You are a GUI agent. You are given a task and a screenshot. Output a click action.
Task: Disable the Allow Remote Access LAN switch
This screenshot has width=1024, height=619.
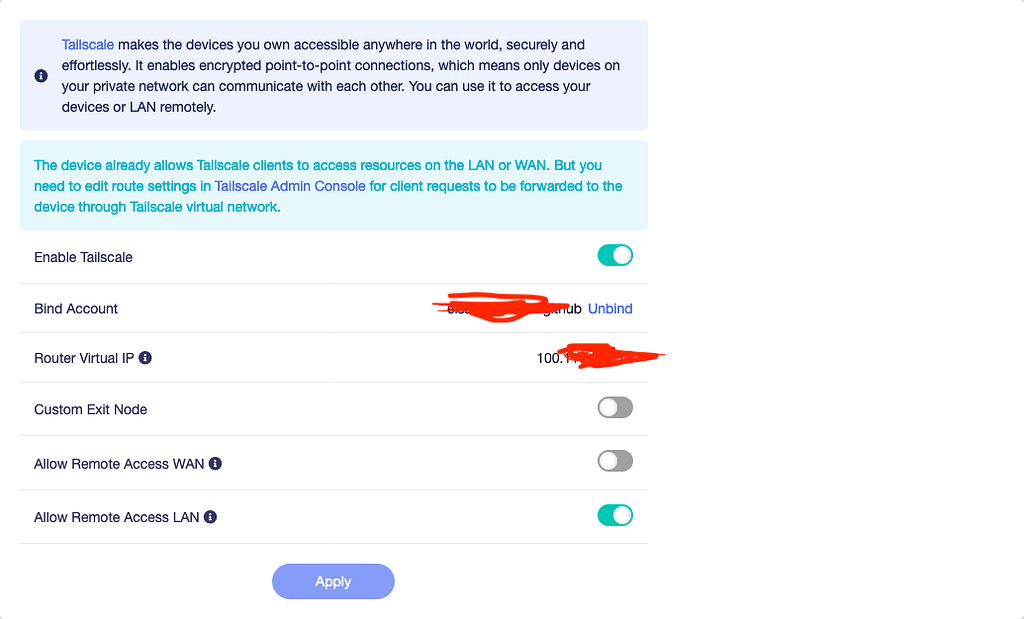click(615, 515)
